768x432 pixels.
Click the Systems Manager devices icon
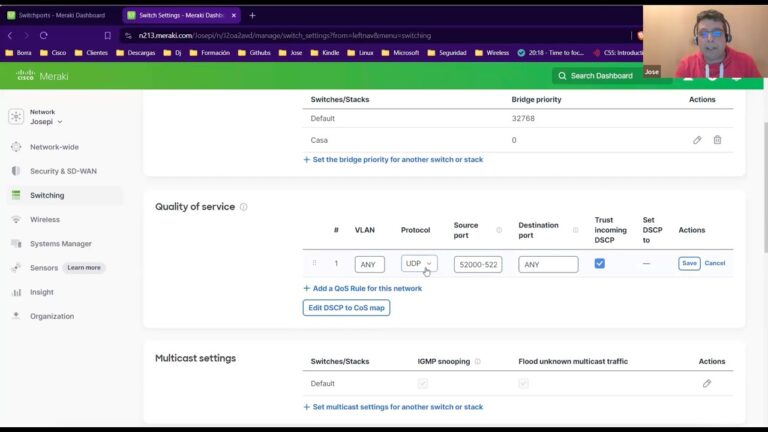pyautogui.click(x=16, y=243)
